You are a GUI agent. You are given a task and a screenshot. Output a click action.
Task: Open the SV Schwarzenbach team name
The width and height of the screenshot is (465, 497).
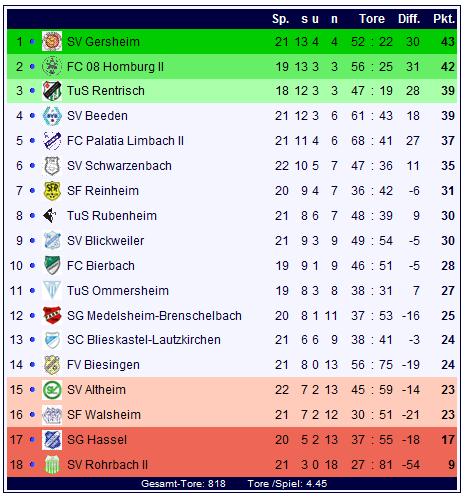[119, 166]
